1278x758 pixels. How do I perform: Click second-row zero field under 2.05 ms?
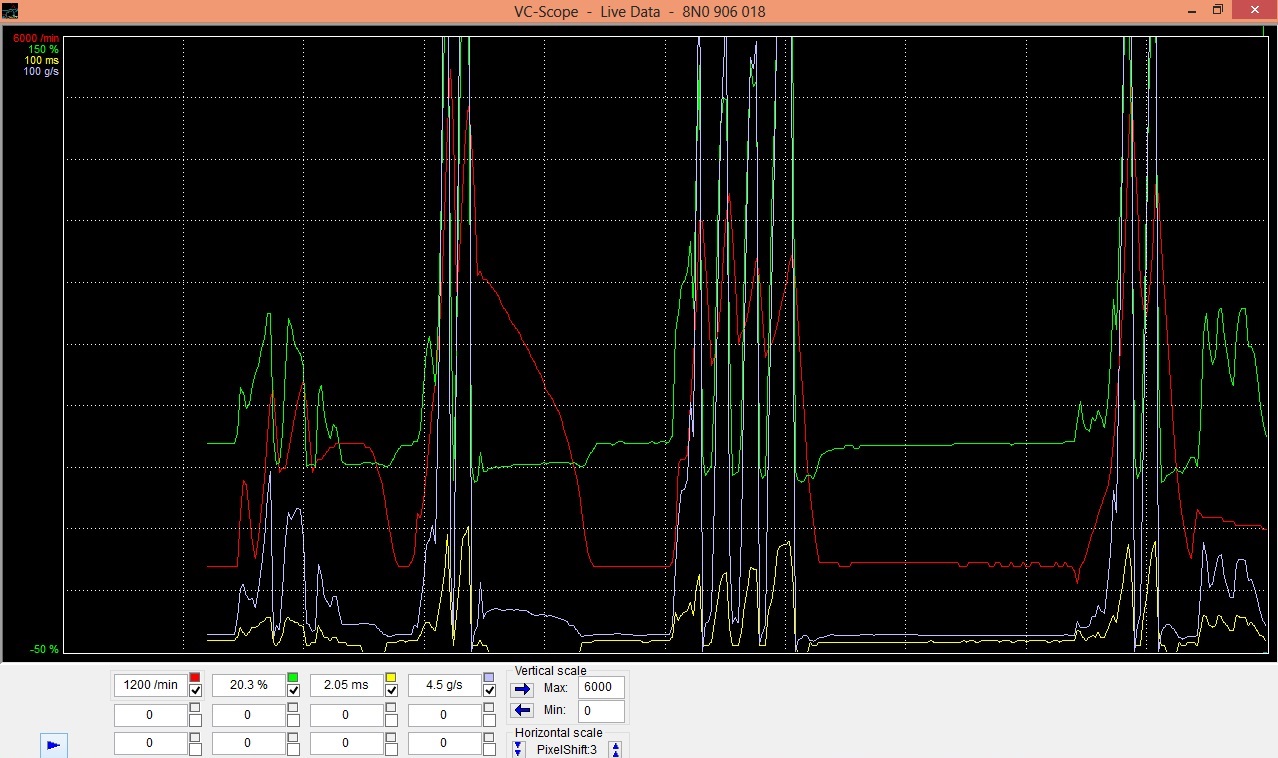tap(346, 715)
